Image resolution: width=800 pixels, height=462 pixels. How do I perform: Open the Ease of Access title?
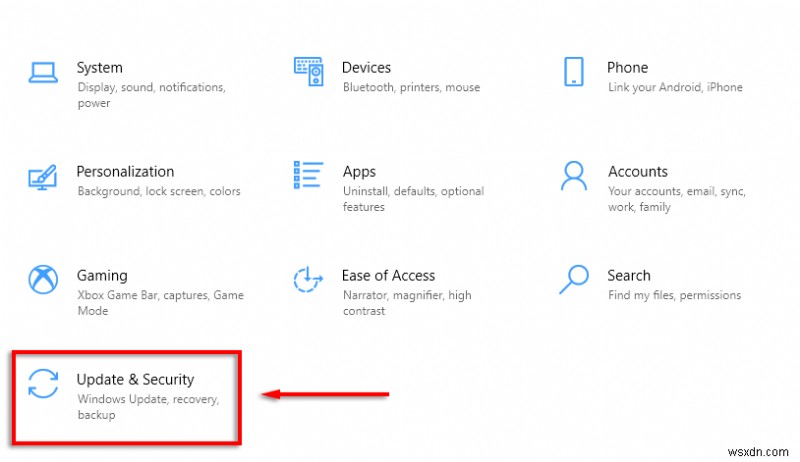[x=388, y=275]
